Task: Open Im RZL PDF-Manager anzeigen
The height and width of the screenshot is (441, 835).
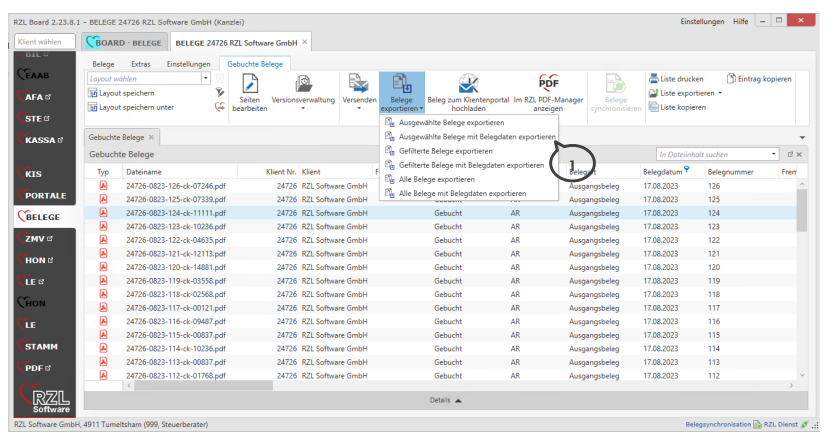Action: (547, 84)
